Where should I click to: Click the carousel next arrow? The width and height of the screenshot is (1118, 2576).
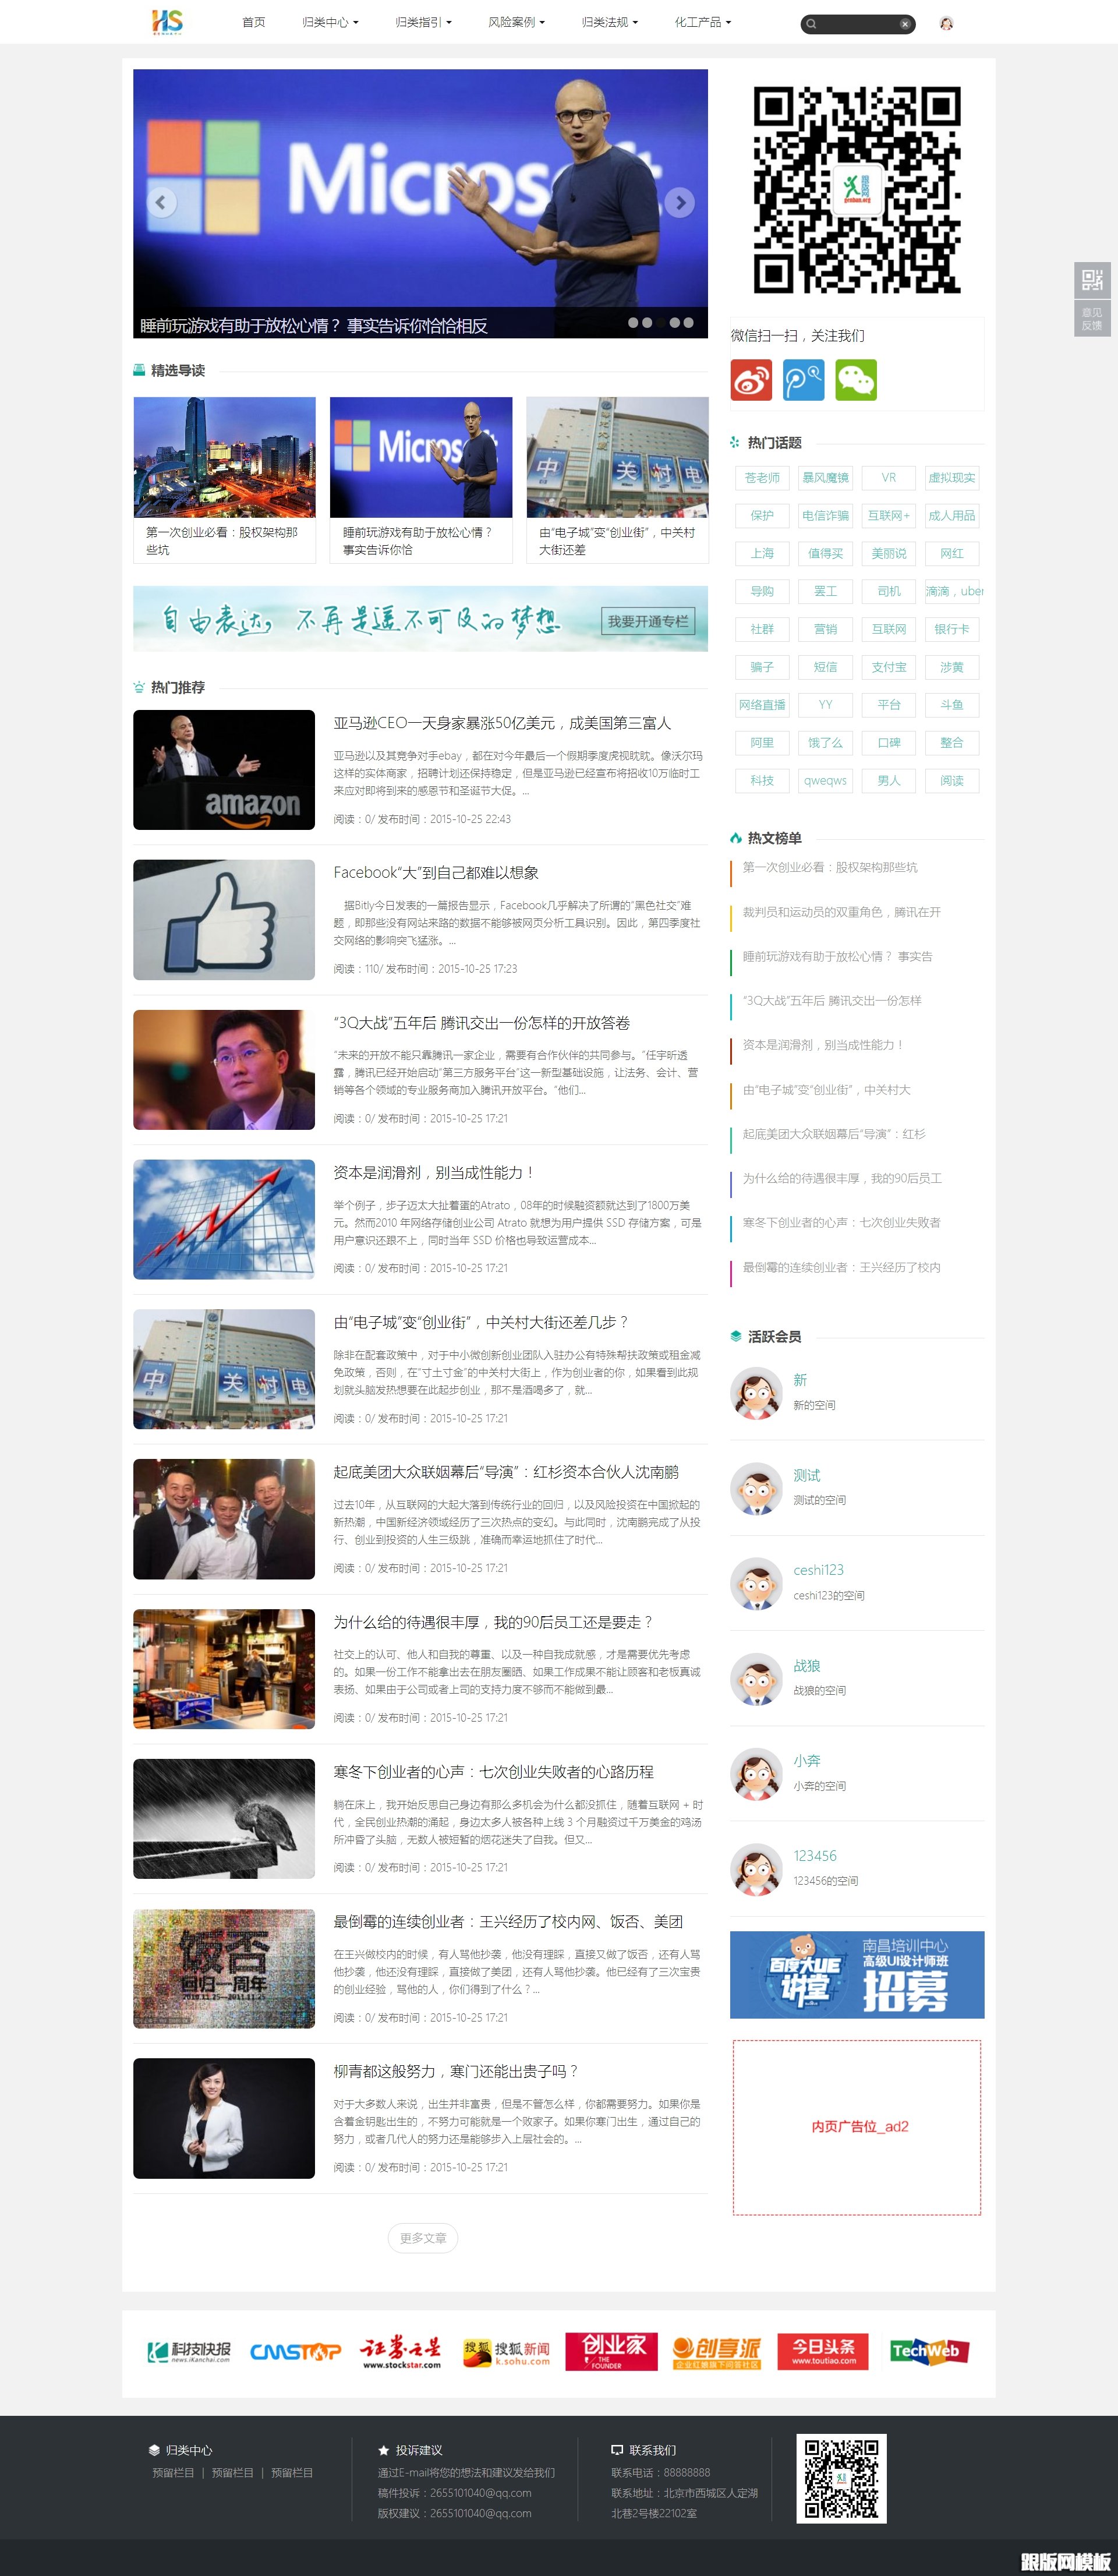(x=681, y=203)
